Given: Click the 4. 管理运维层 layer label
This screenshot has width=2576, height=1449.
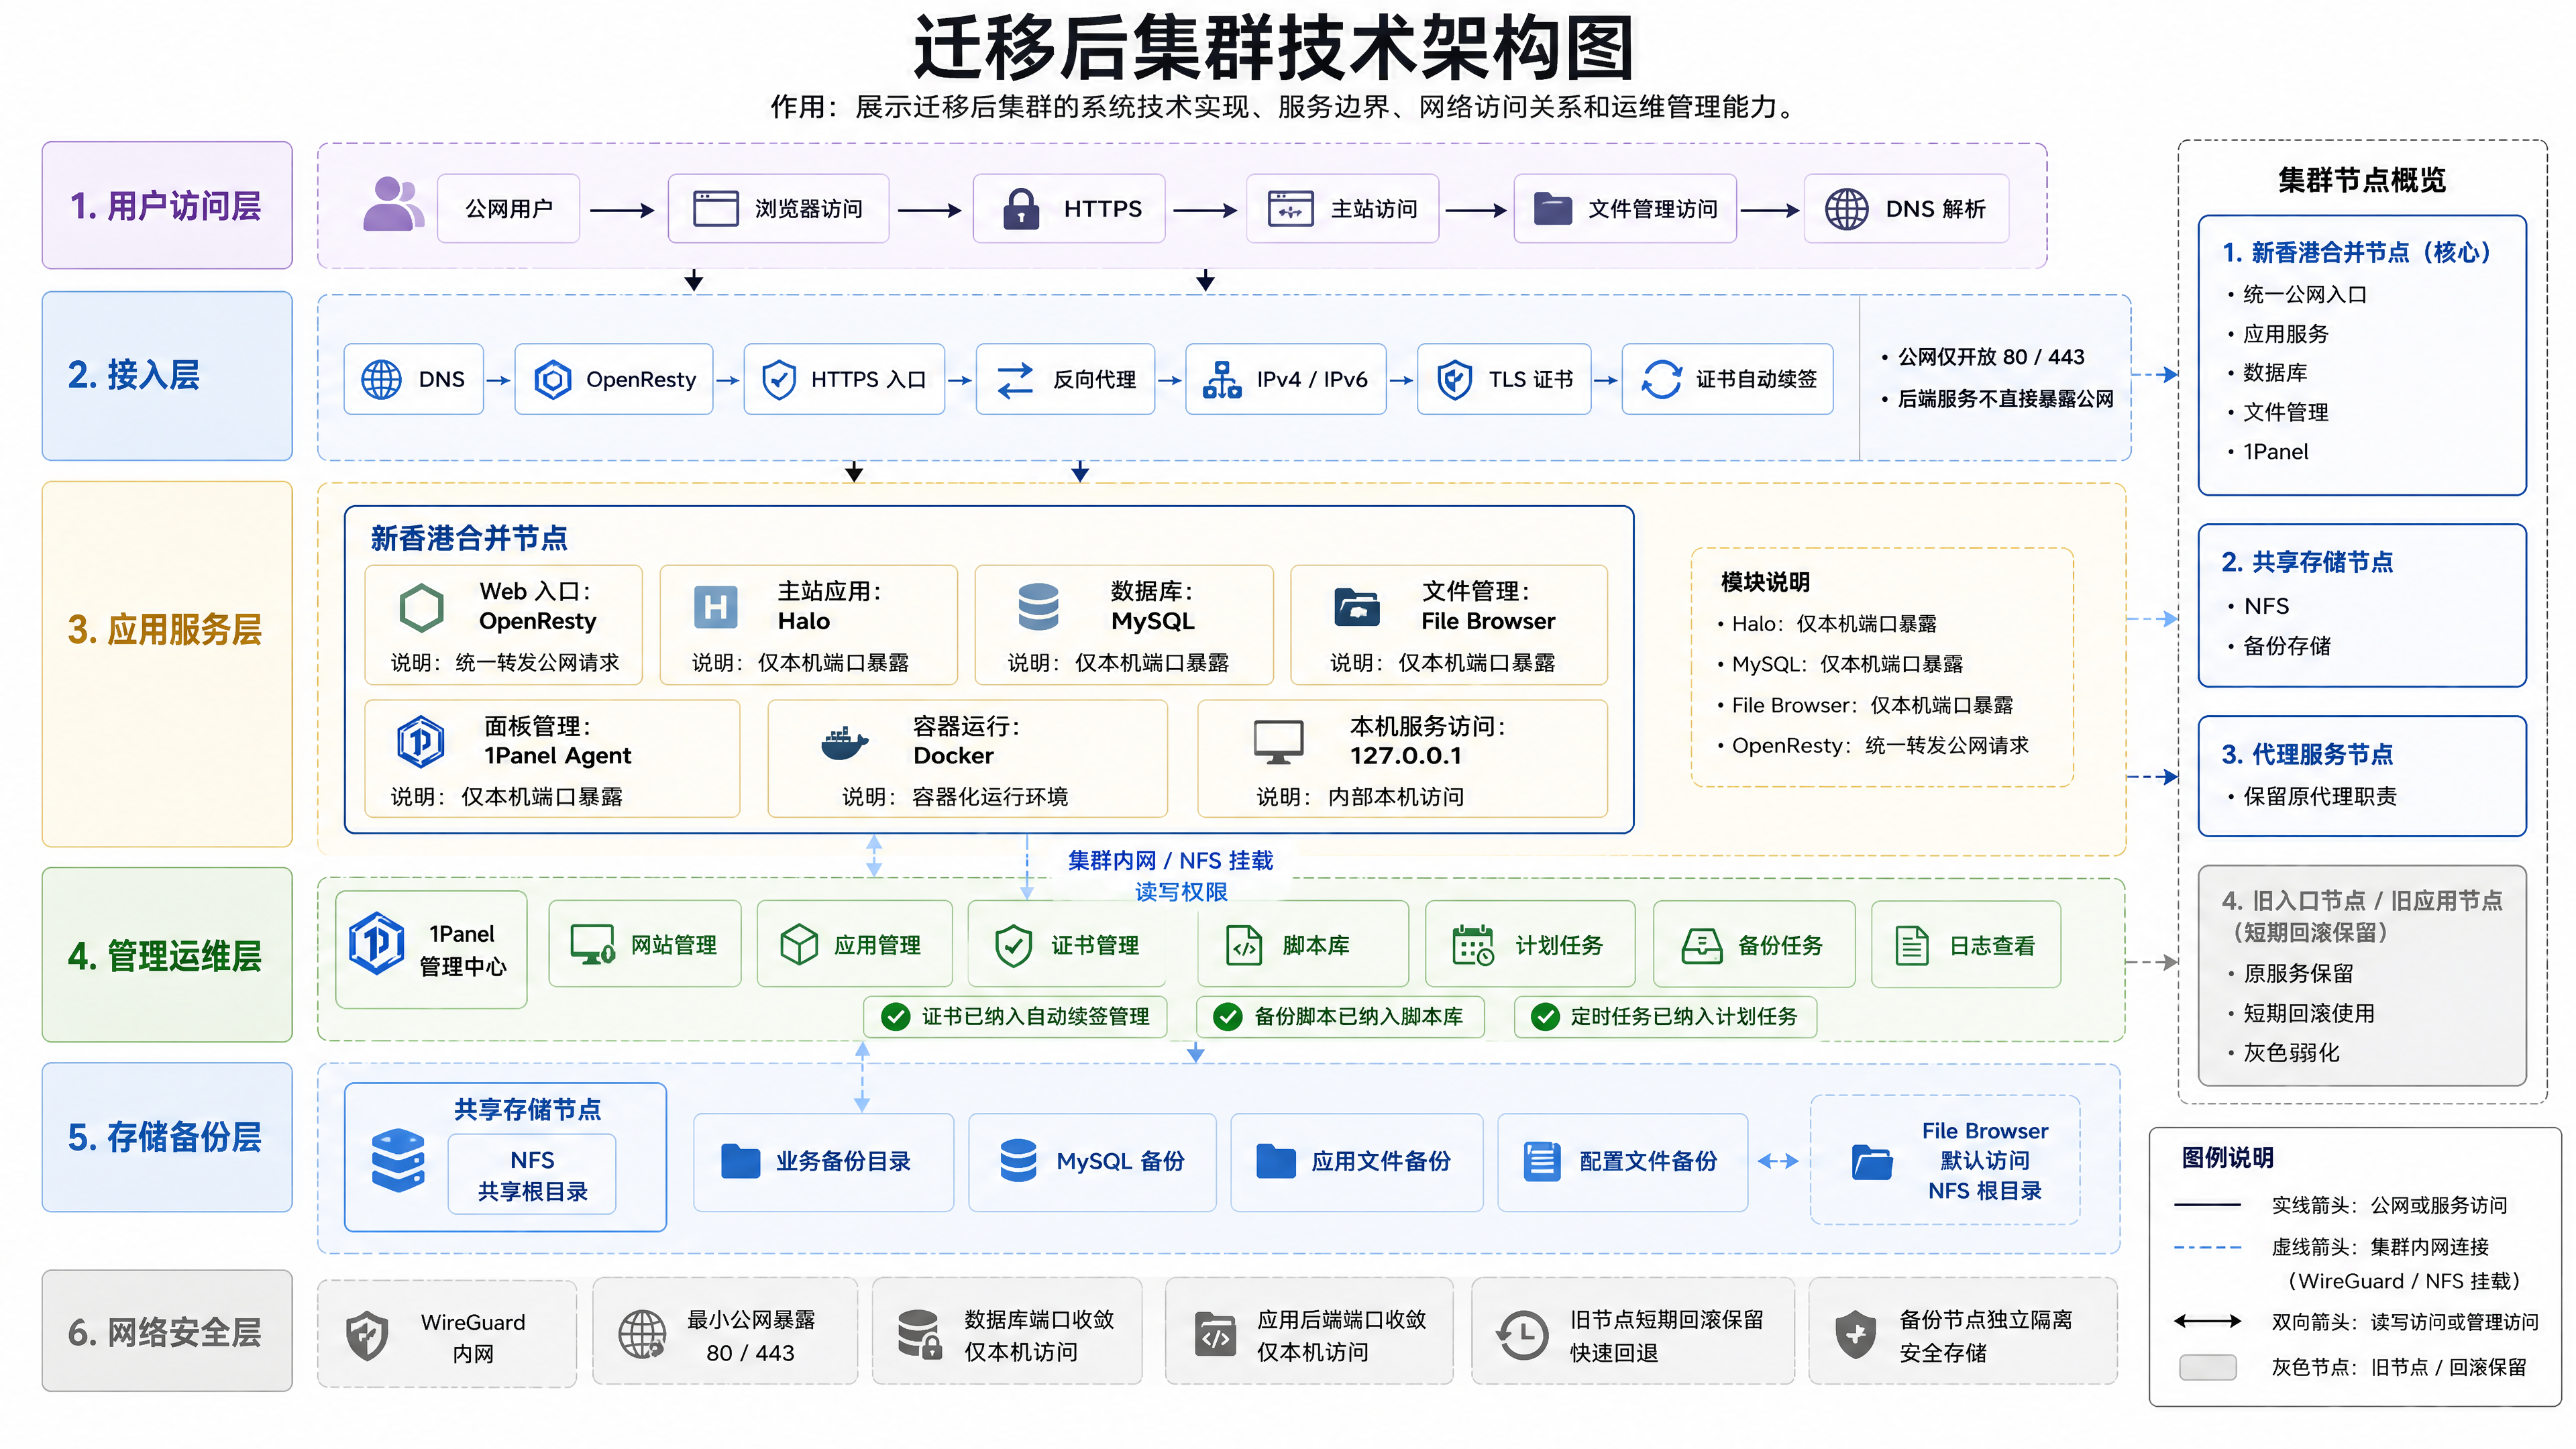Looking at the screenshot, I should 167,955.
